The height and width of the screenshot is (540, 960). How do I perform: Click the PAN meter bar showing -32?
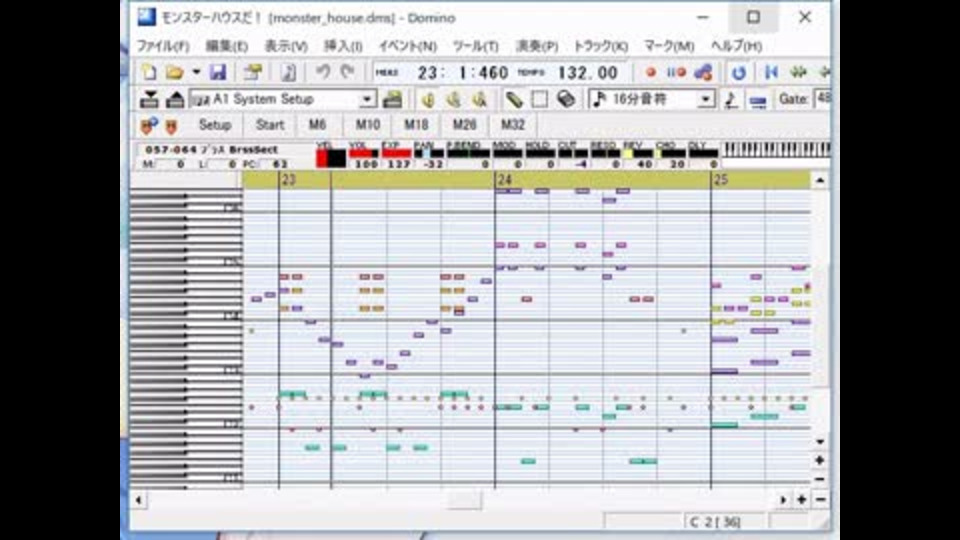(429, 154)
